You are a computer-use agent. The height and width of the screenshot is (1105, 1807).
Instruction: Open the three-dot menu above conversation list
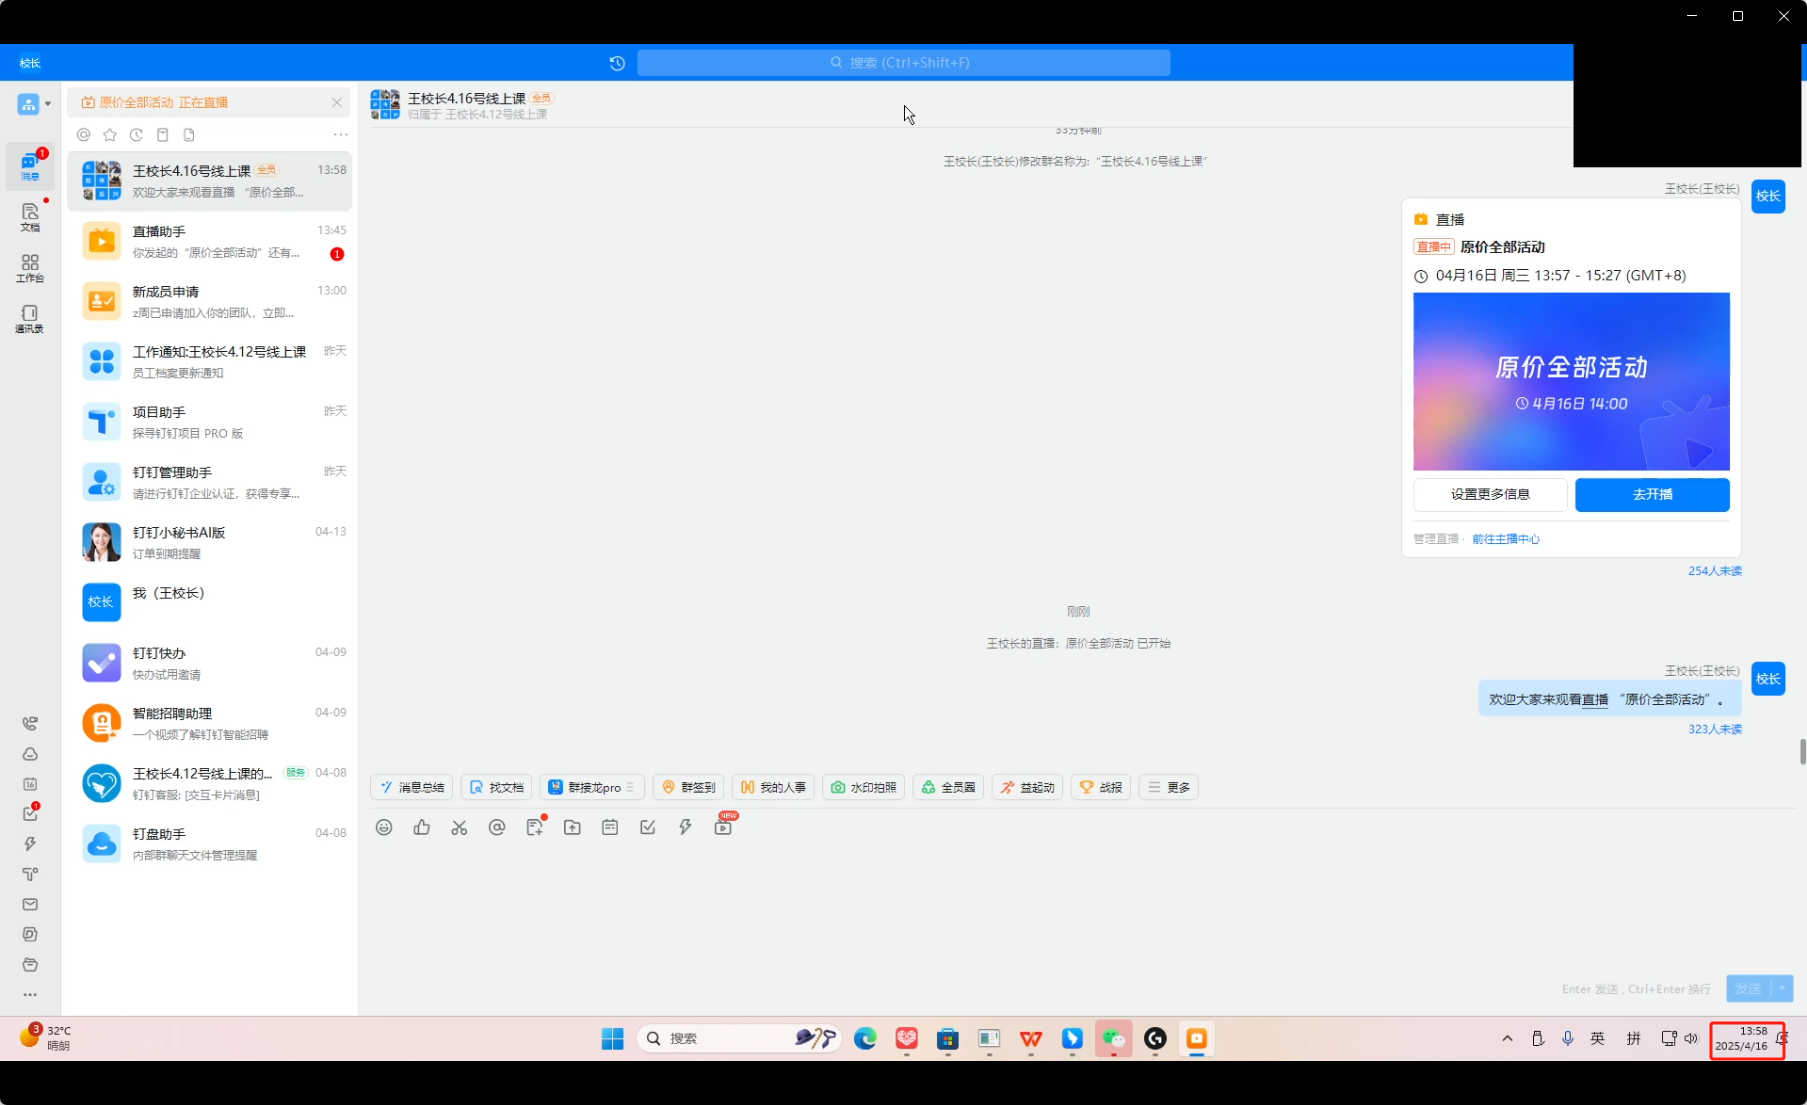click(x=340, y=135)
